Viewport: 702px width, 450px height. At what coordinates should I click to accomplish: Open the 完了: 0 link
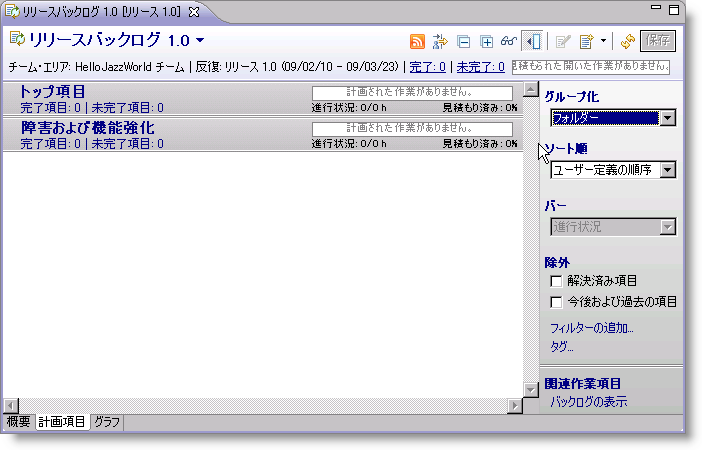[x=428, y=67]
